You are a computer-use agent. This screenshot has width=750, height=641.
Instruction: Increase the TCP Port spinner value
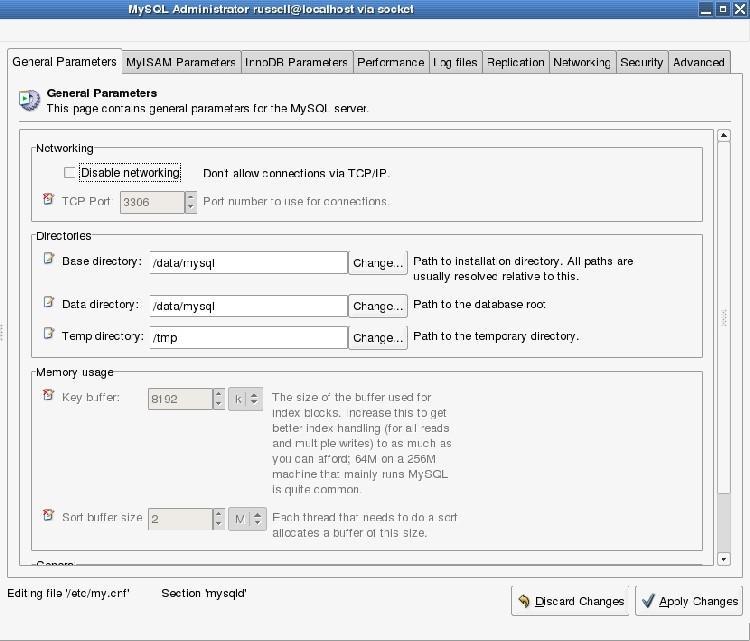(x=191, y=197)
